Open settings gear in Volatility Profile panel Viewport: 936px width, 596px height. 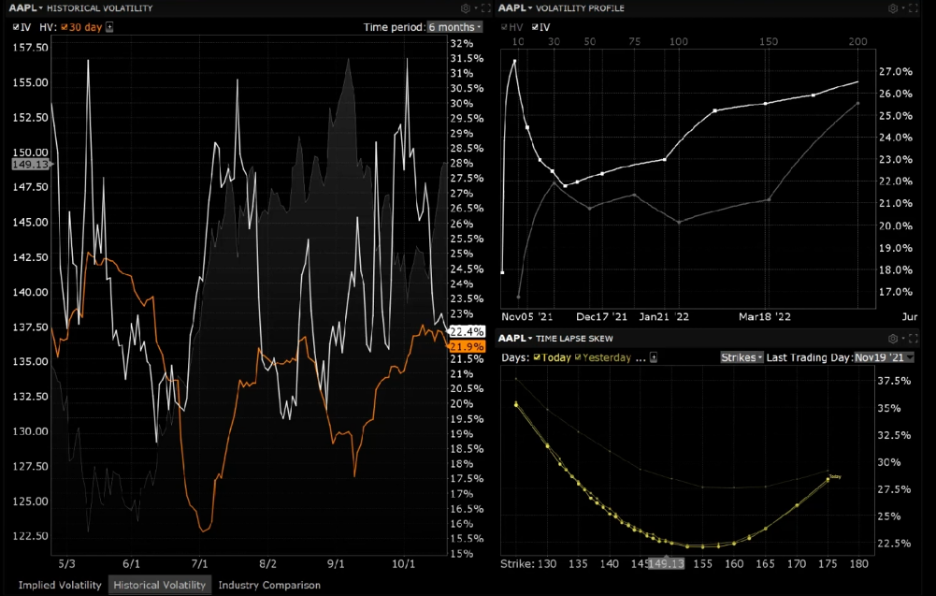coord(893,8)
